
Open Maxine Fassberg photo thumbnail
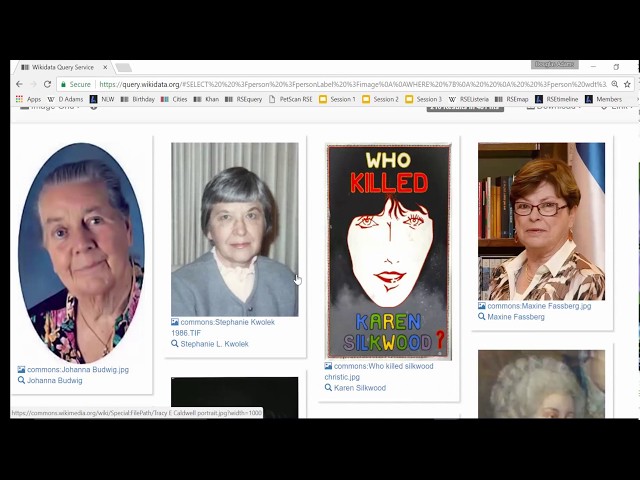click(542, 222)
